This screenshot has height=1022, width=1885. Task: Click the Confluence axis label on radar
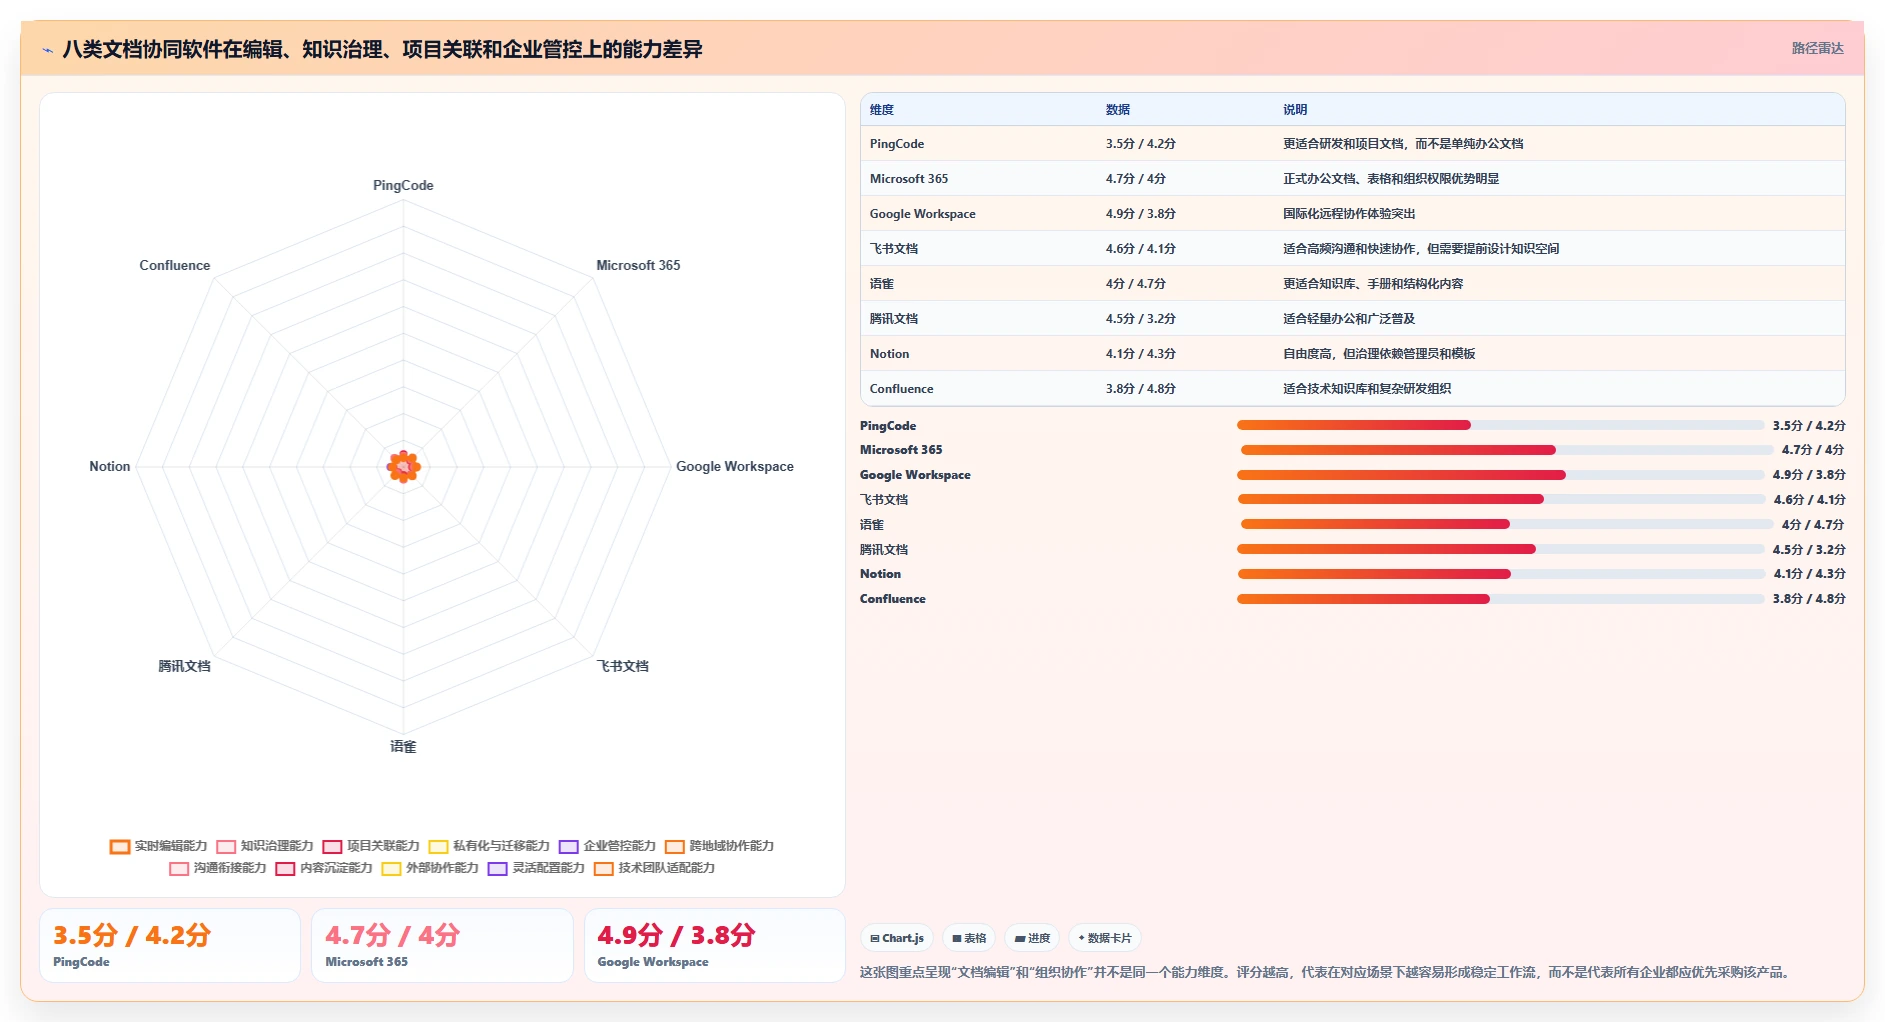[x=175, y=265]
